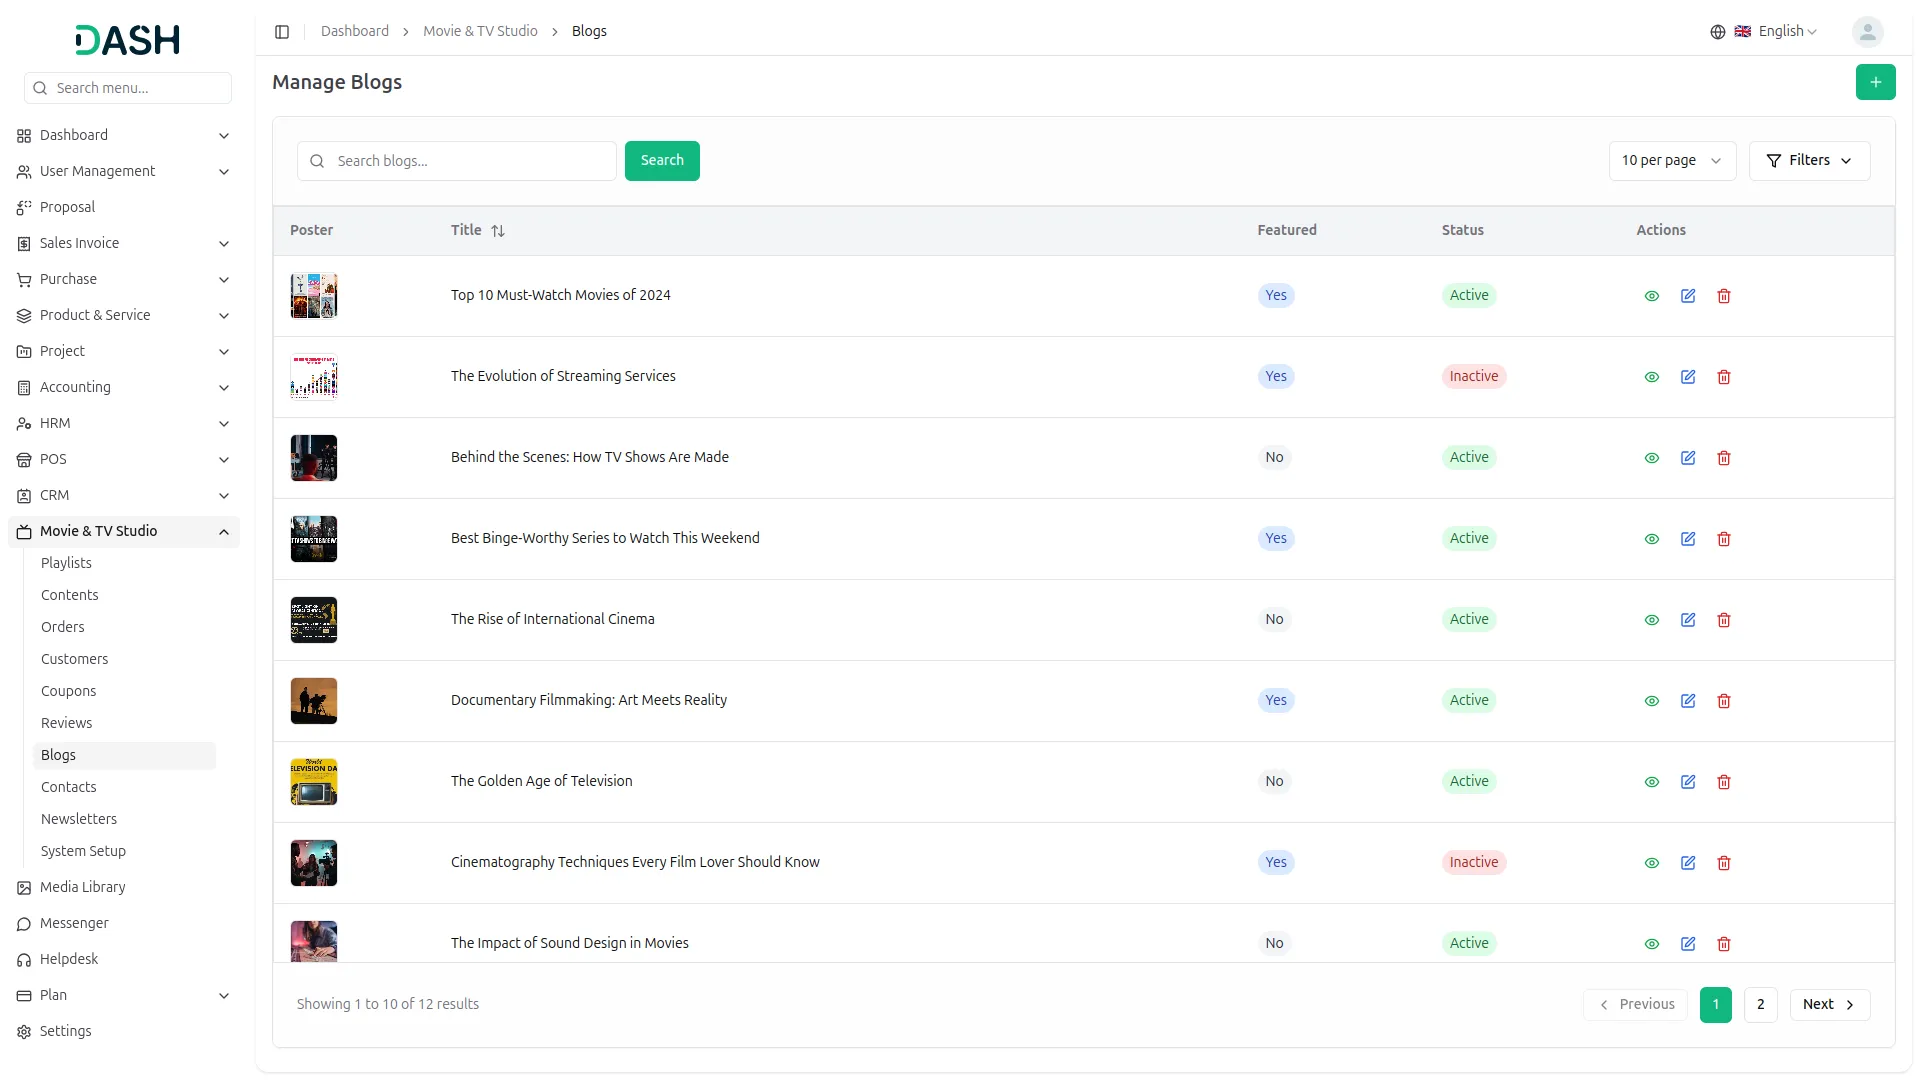Viewport: 1920px width, 1080px height.
Task: Delete the Top 10 Must-Watch Movies blog
Action: click(1724, 296)
